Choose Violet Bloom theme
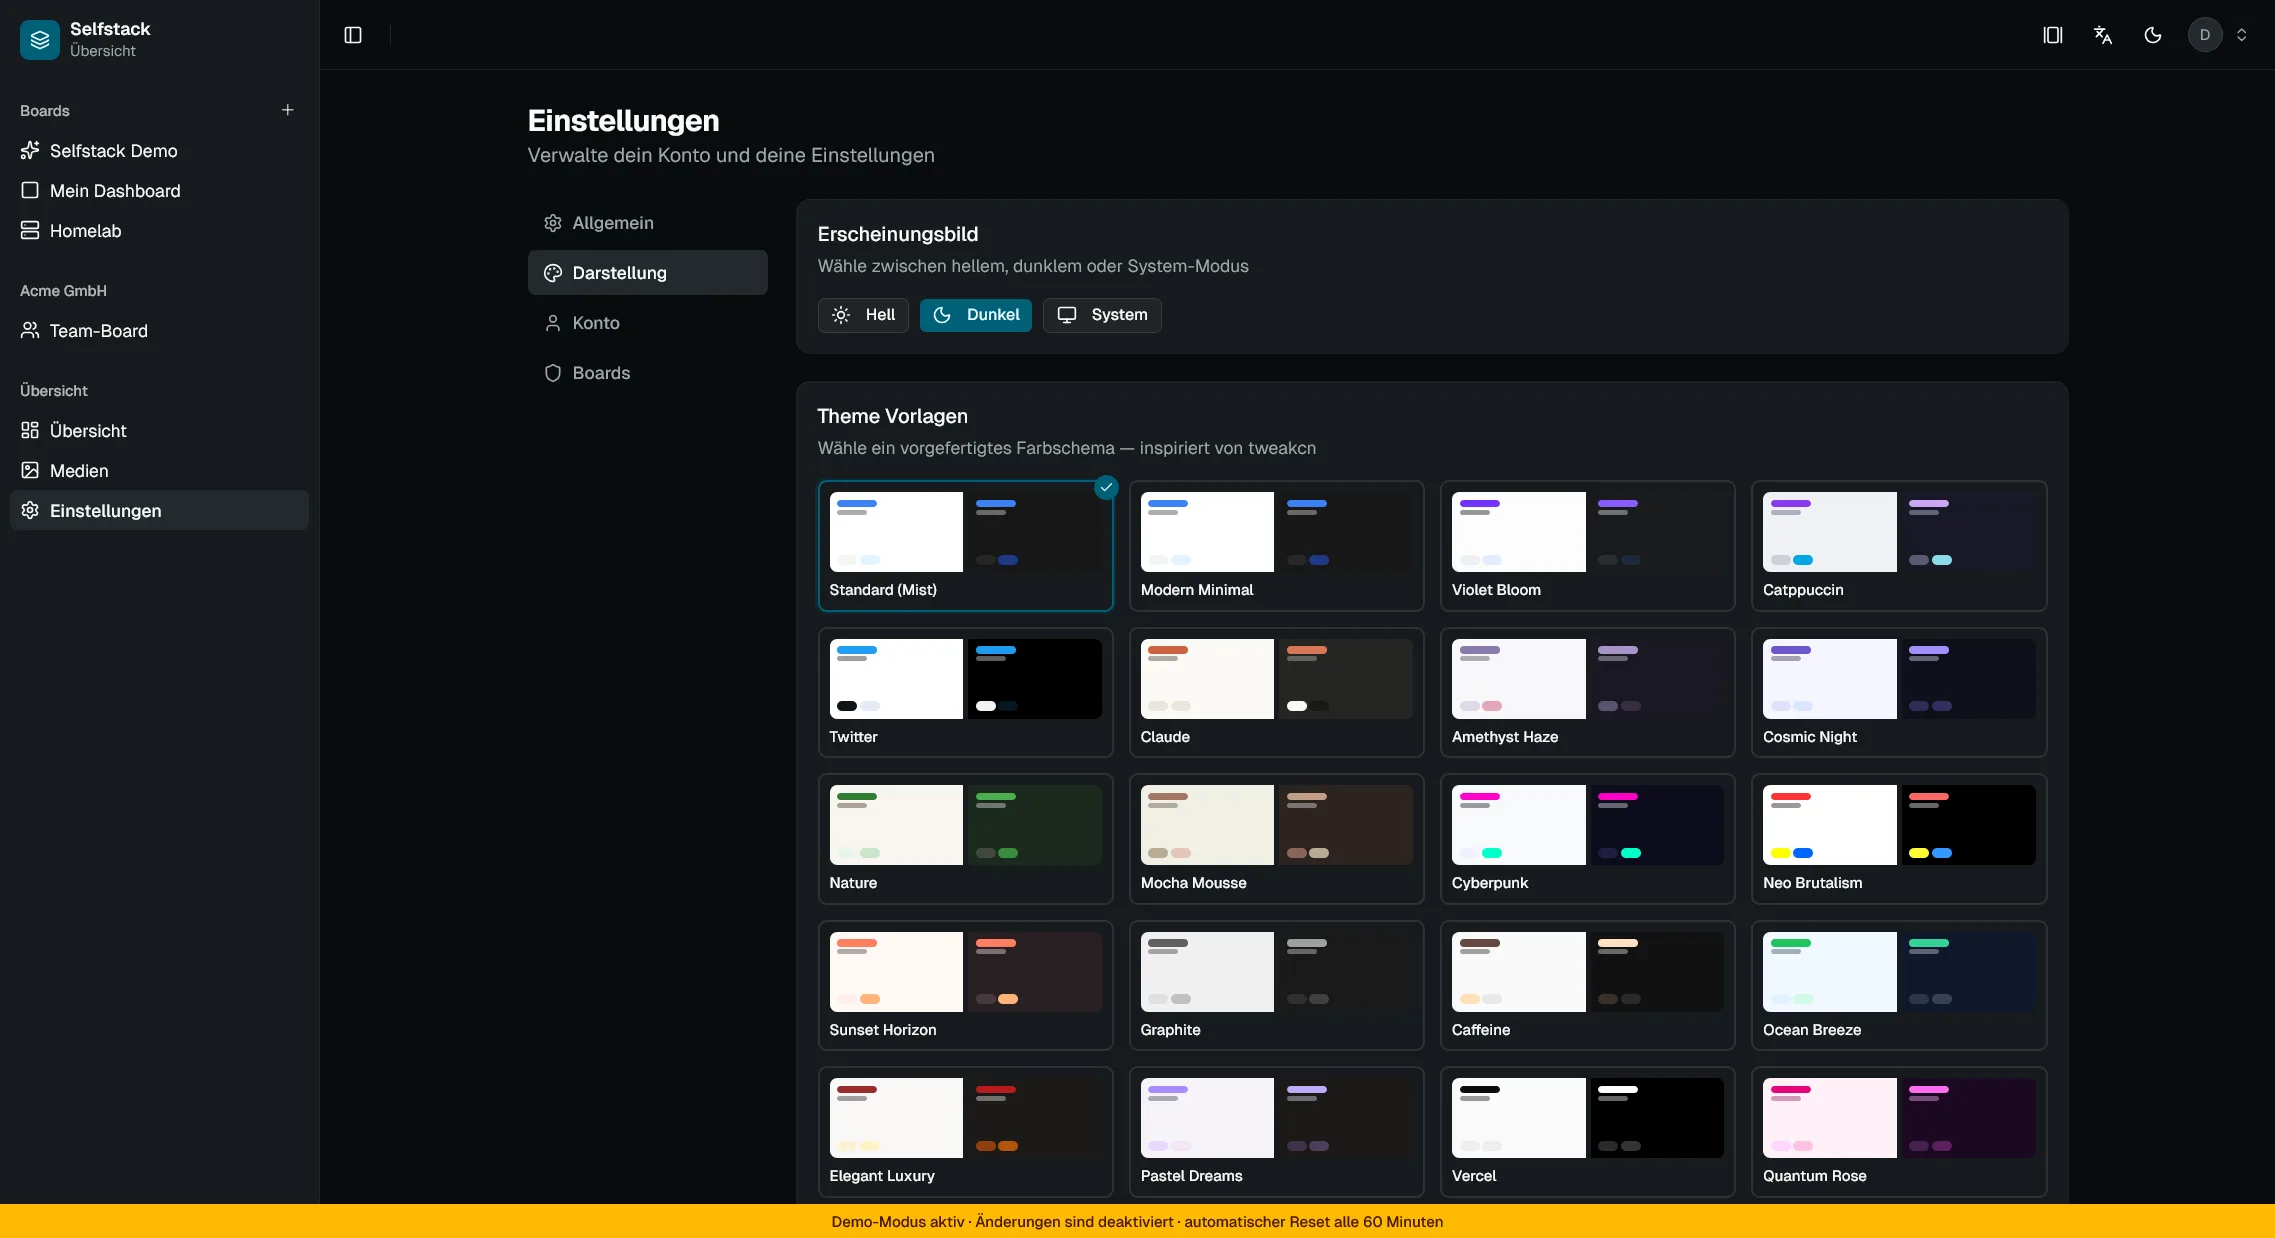This screenshot has height=1238, width=2275. [x=1588, y=546]
